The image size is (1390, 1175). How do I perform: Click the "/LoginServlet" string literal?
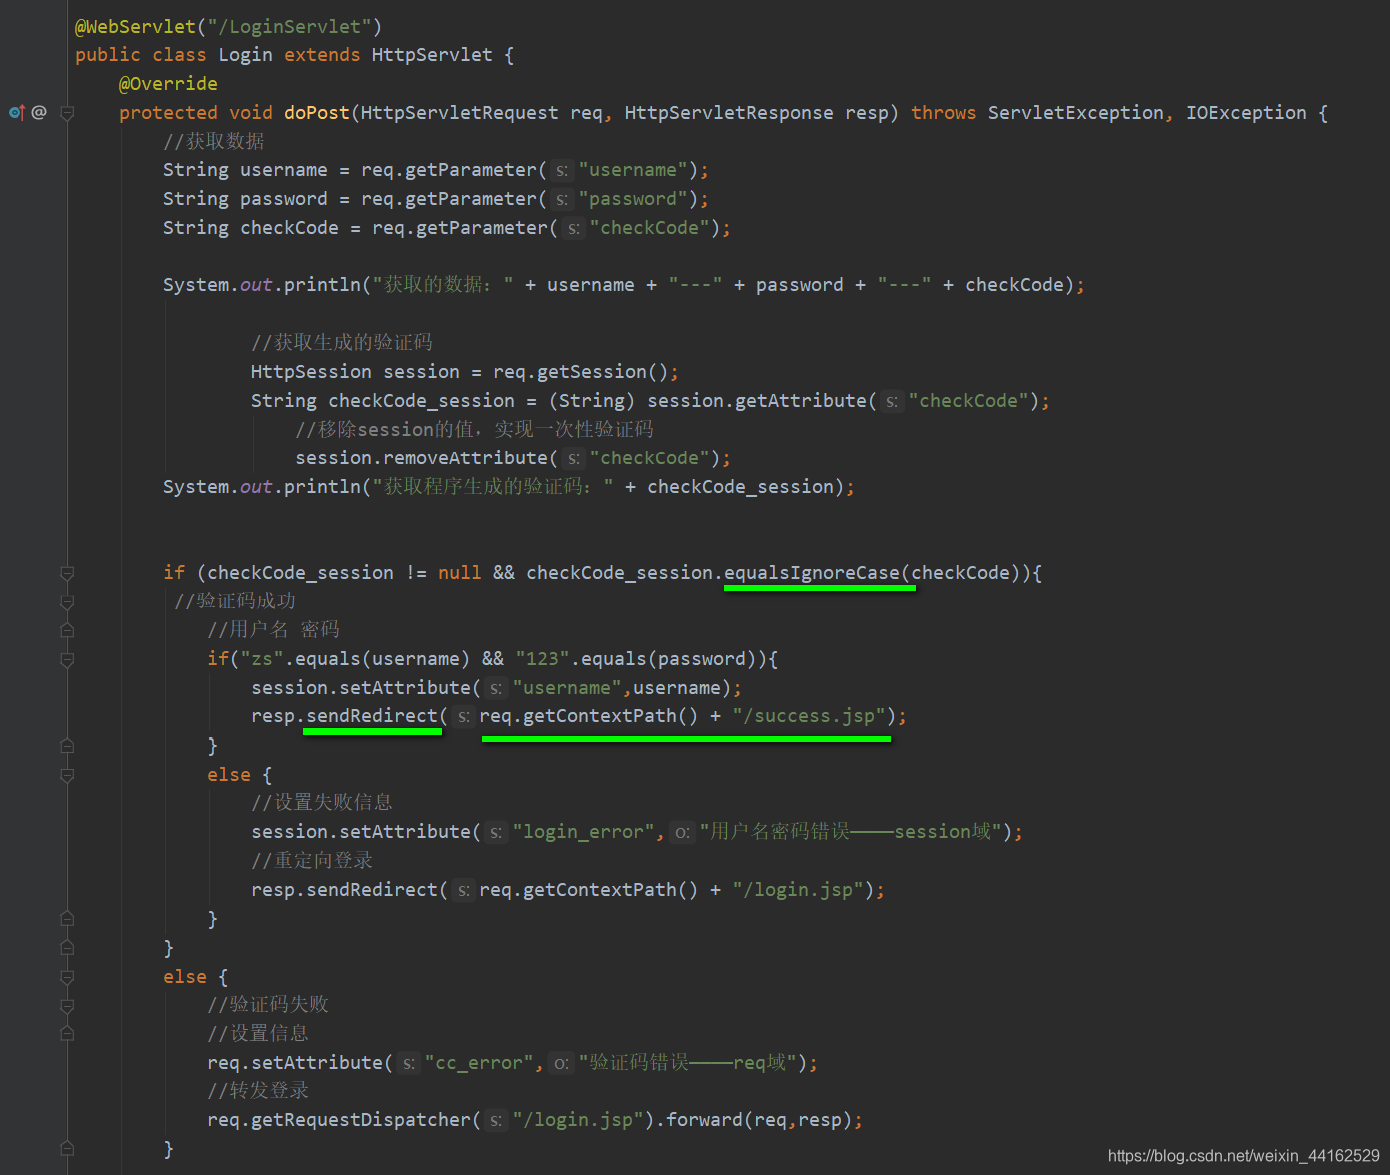pyautogui.click(x=289, y=27)
